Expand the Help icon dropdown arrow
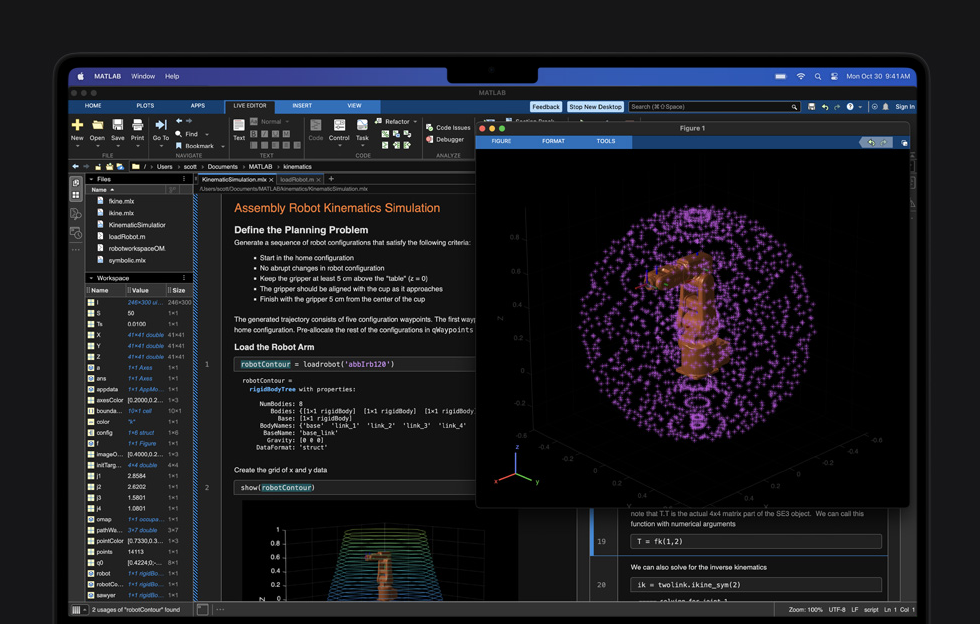This screenshot has height=624, width=980. 860,107
